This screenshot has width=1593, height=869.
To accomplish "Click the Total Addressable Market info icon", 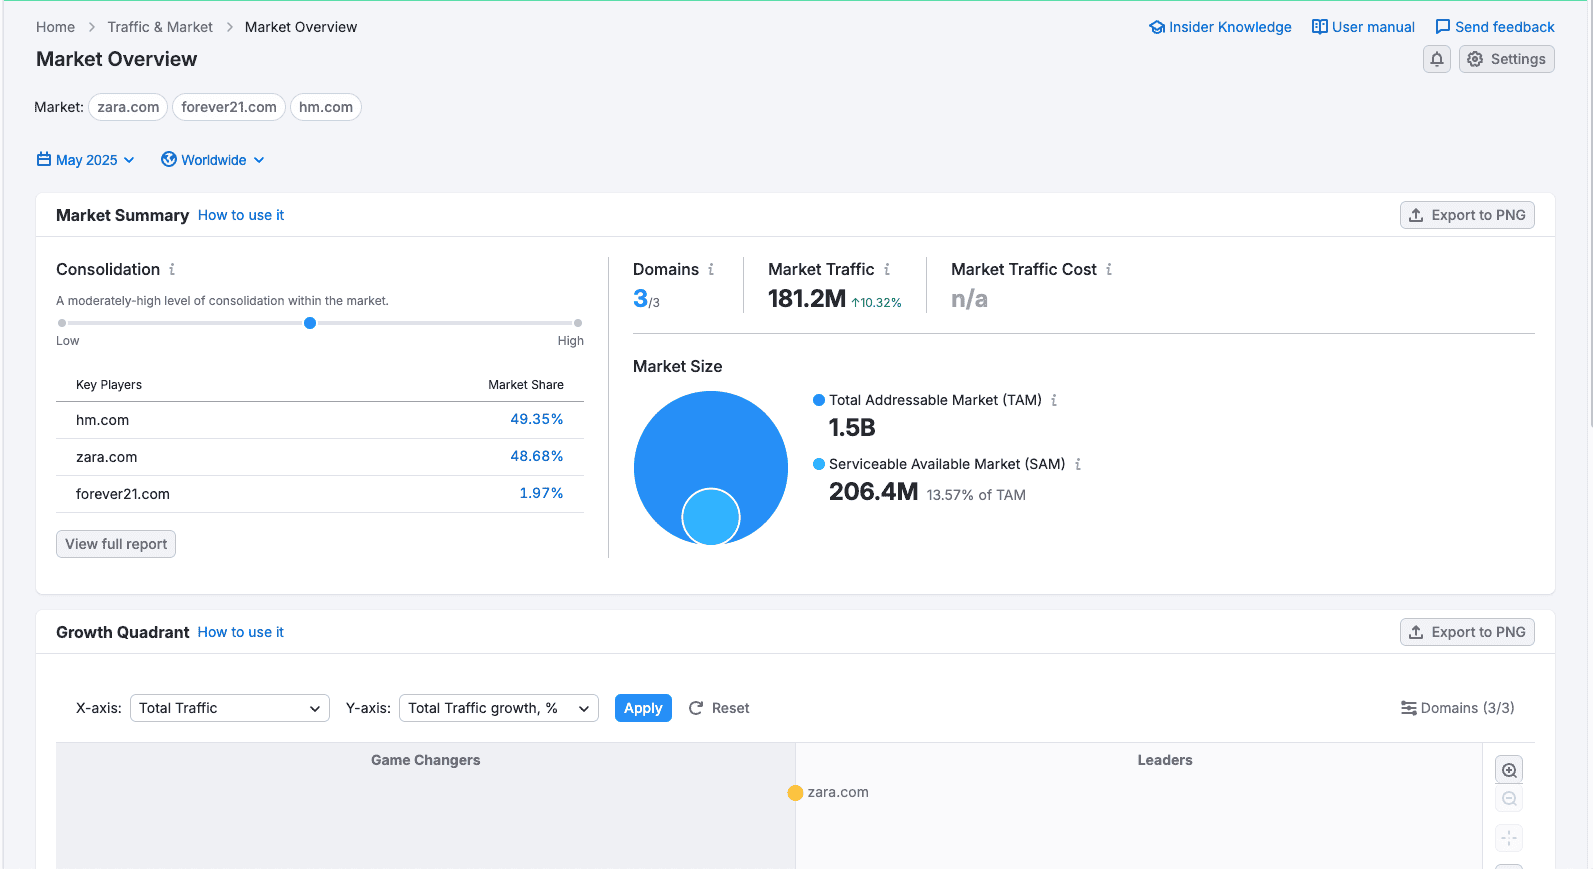I will click(1054, 400).
